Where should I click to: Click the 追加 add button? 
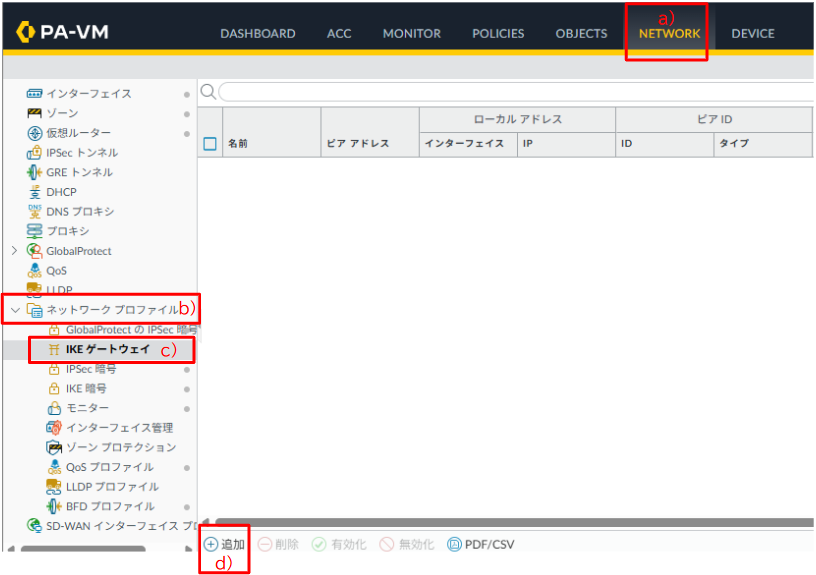click(x=224, y=544)
